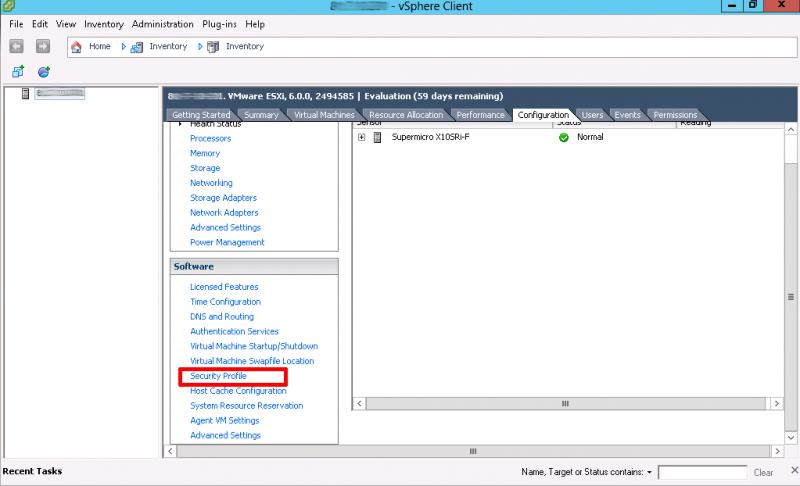Viewport: 800px width, 486px height.
Task: Click the first Inventory breadcrumb icon
Action: pyautogui.click(x=136, y=47)
